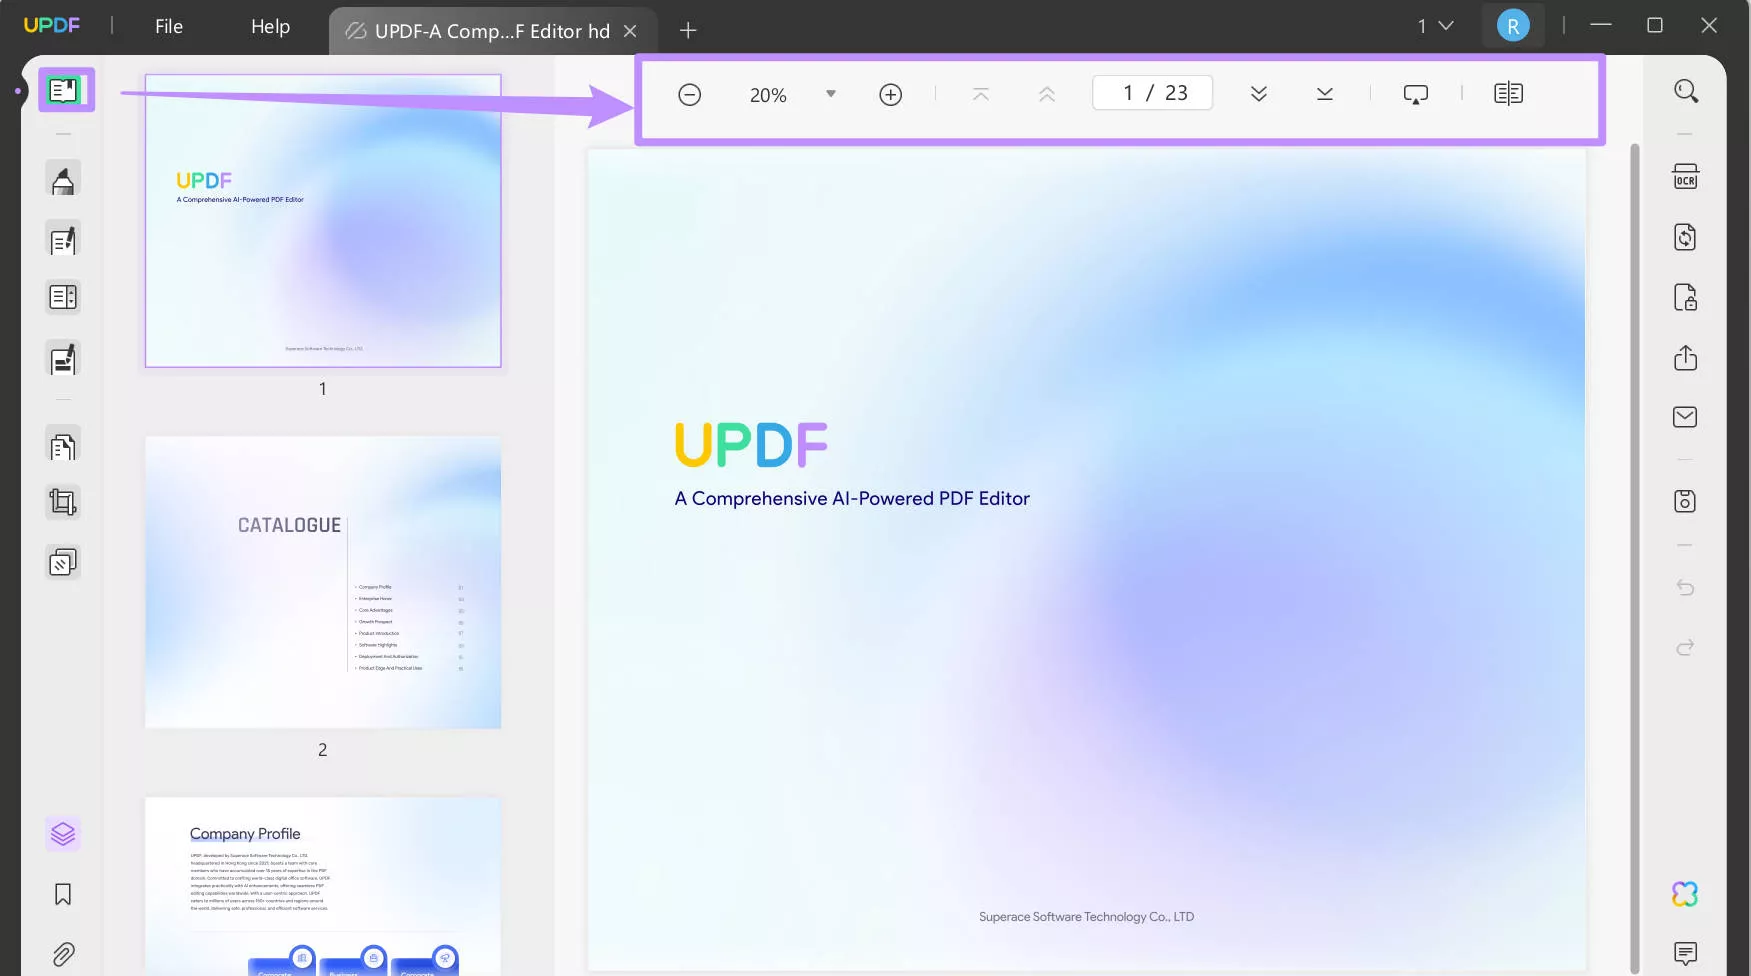The image size is (1751, 976).
Task: Zoom in with the plus button
Action: point(890,95)
